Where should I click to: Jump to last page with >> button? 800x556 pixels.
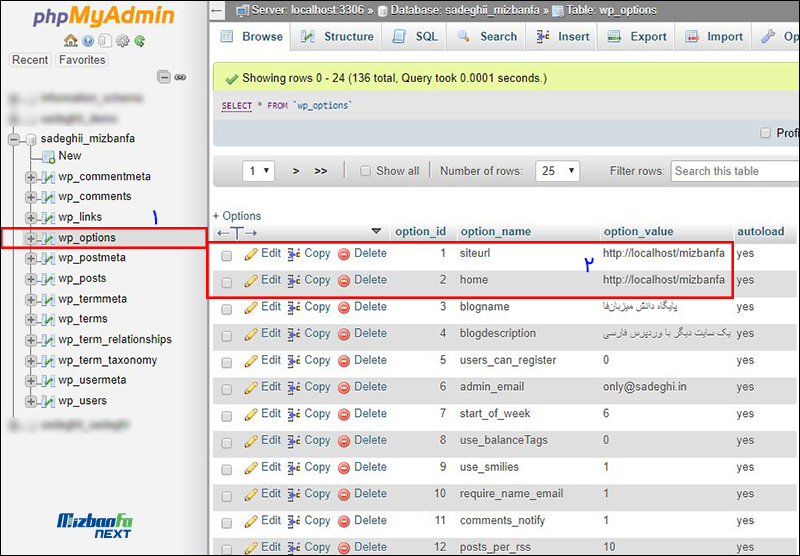tap(320, 171)
